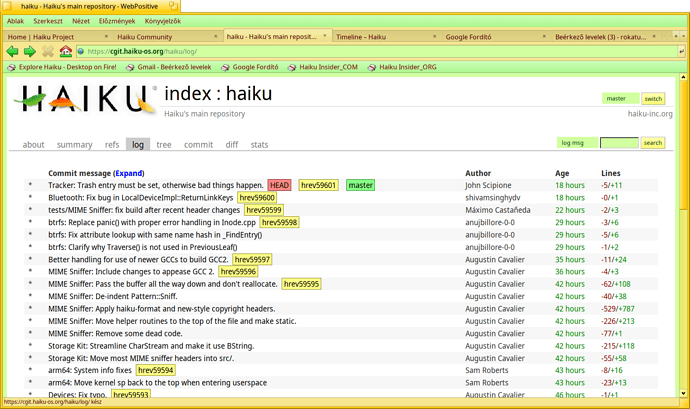The width and height of the screenshot is (690, 409).
Task: Open the Előzmények menu
Action: [117, 21]
